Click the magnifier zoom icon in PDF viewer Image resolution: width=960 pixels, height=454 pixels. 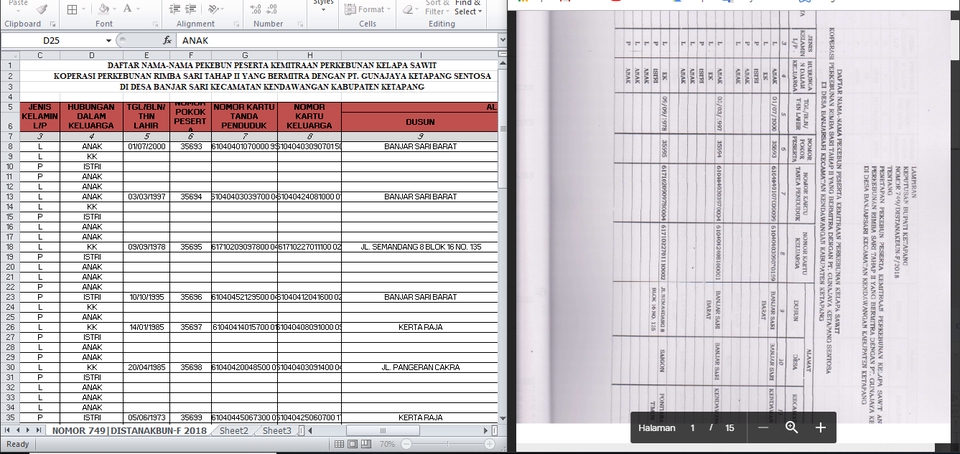point(792,428)
